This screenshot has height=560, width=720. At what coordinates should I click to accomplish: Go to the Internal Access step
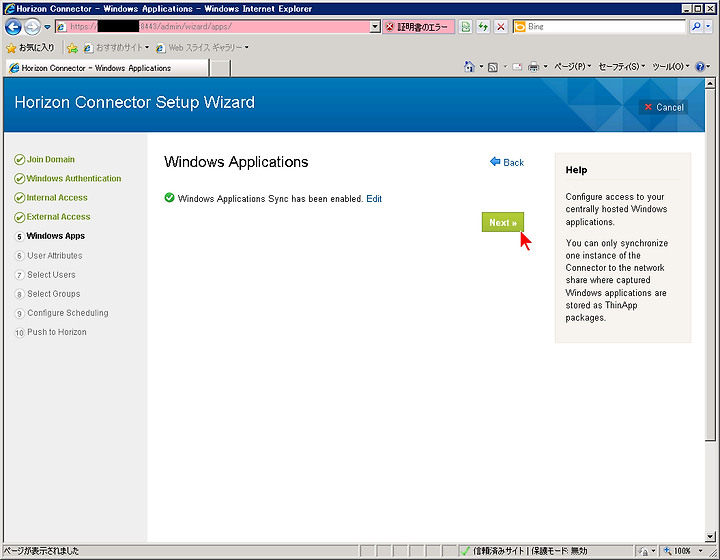tap(51, 198)
